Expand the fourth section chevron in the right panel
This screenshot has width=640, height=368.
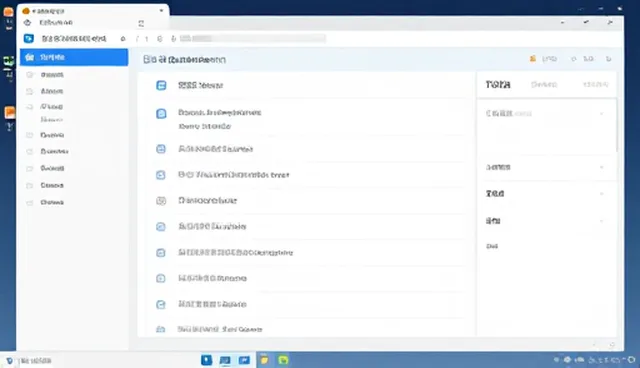(601, 221)
